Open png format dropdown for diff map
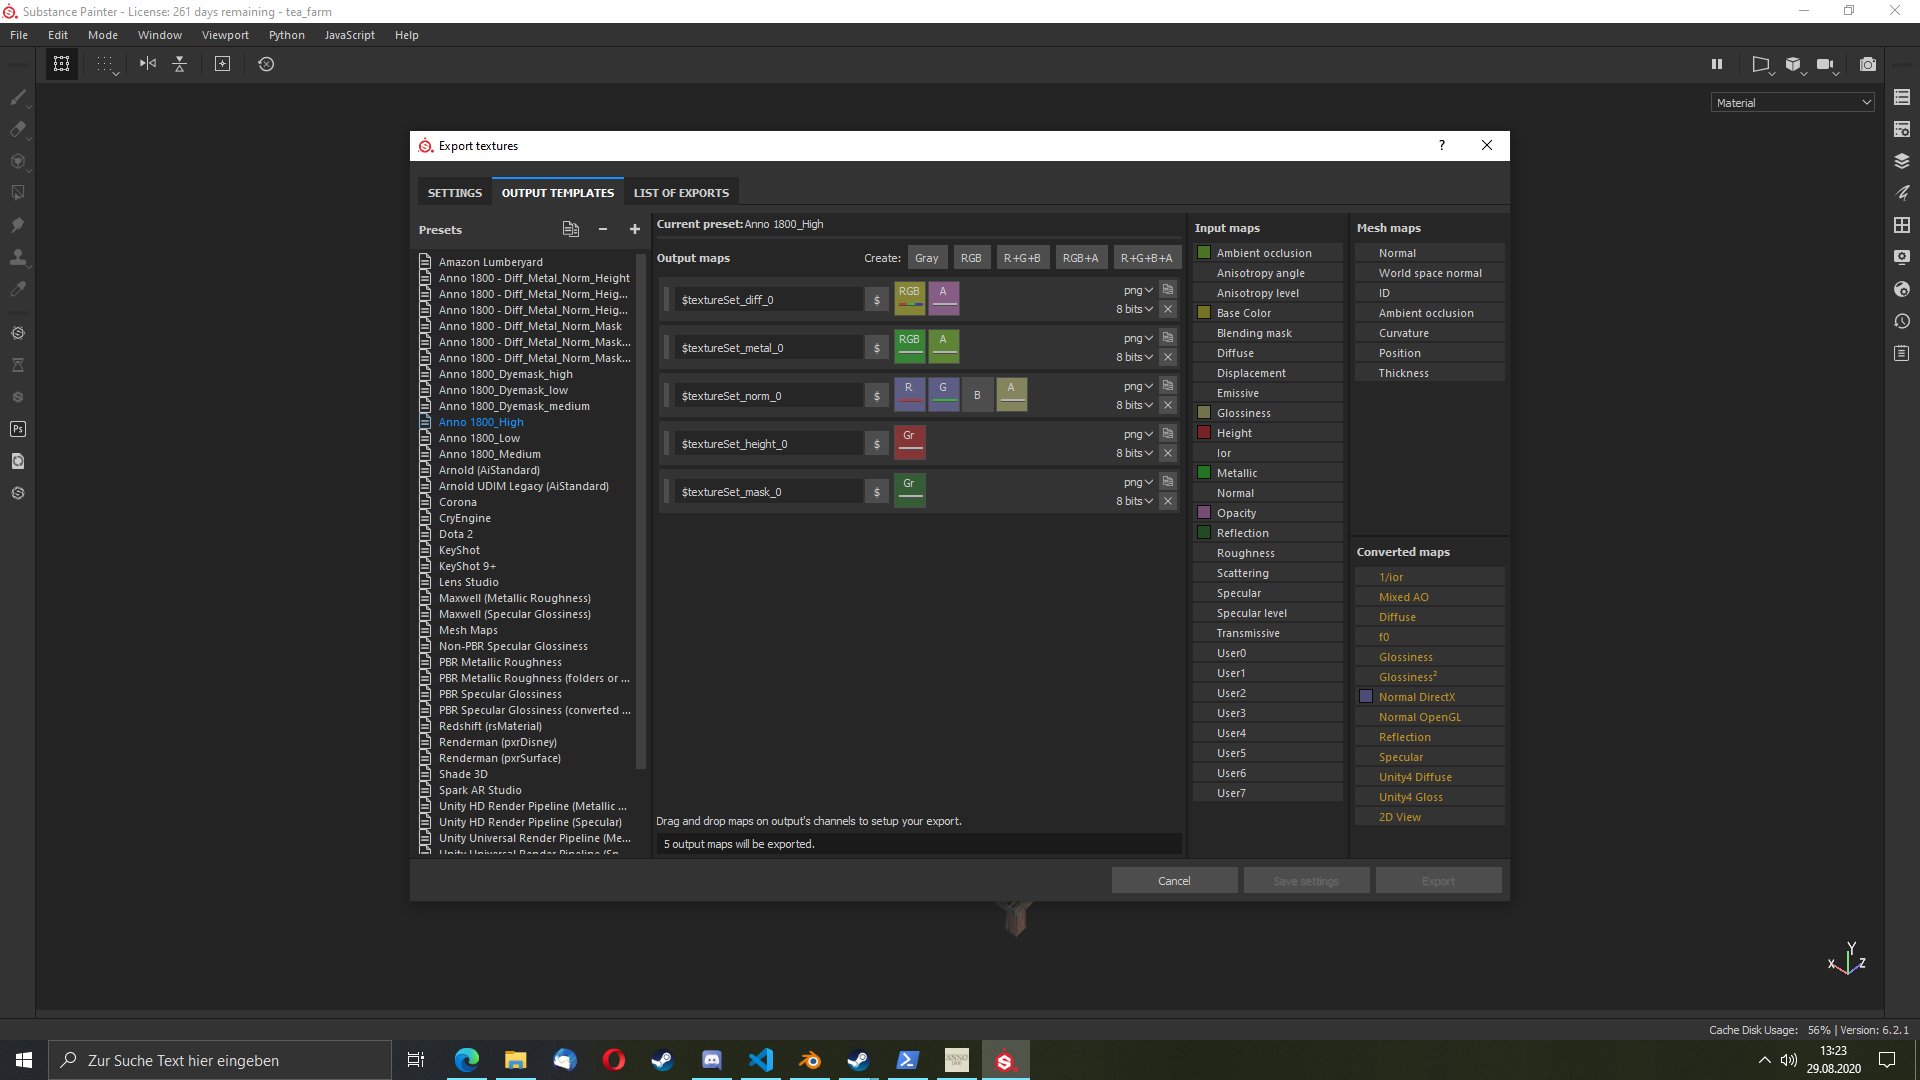This screenshot has width=1920, height=1080. pos(1138,290)
